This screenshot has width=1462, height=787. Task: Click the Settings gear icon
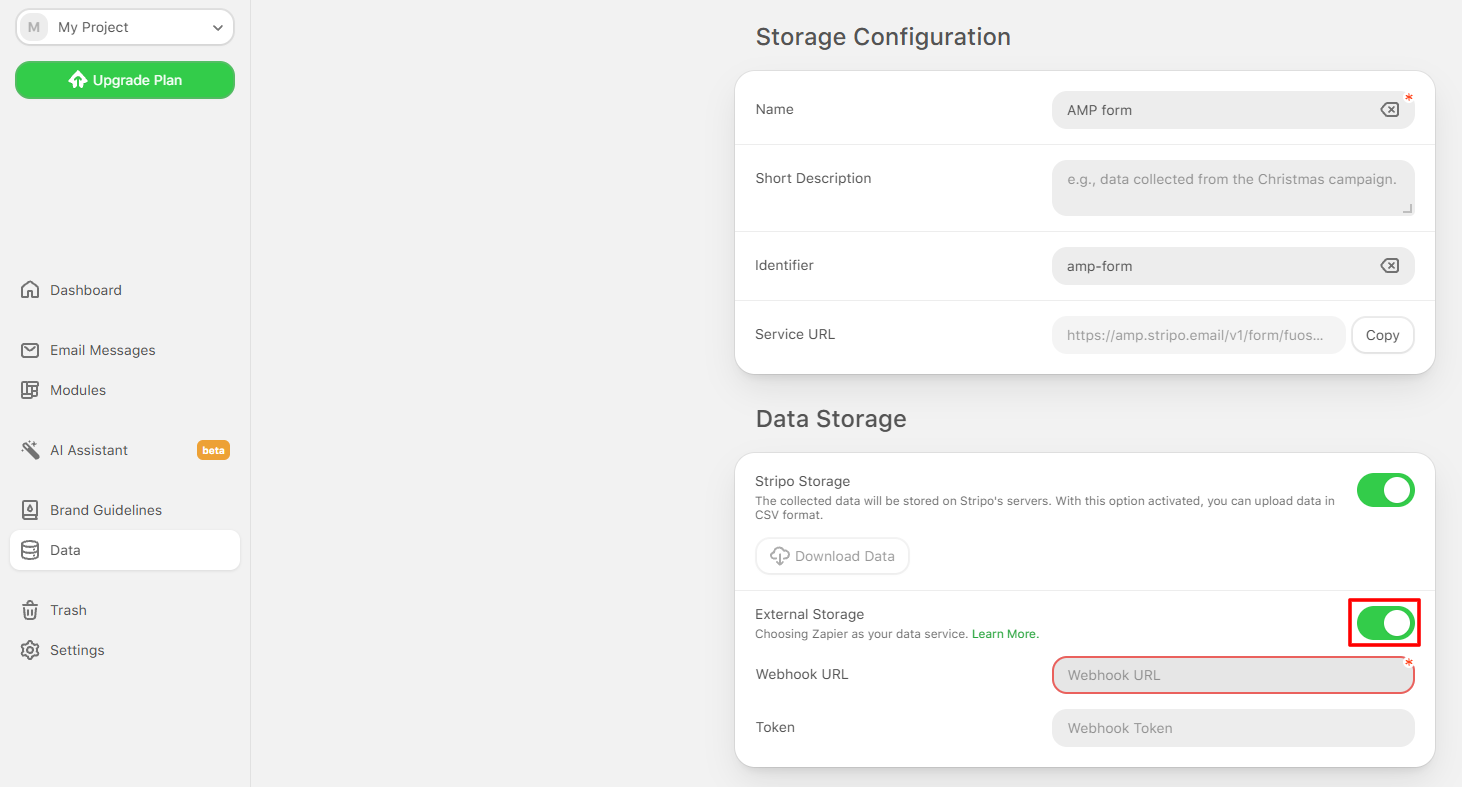click(30, 650)
